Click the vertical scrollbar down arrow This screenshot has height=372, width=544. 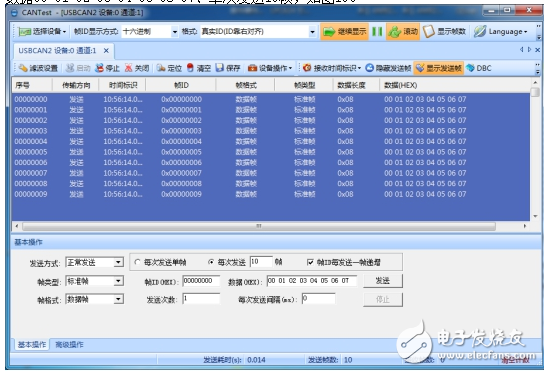(x=535, y=216)
